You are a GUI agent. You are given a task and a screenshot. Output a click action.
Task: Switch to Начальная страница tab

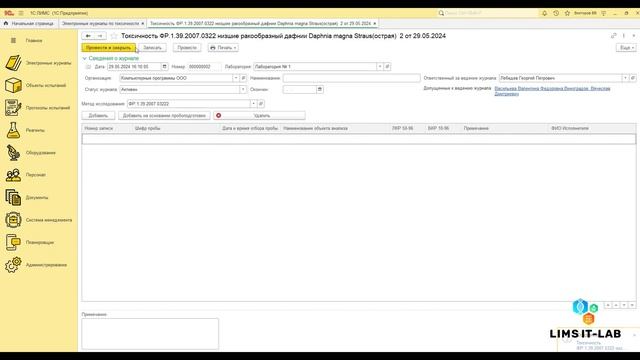coord(29,24)
